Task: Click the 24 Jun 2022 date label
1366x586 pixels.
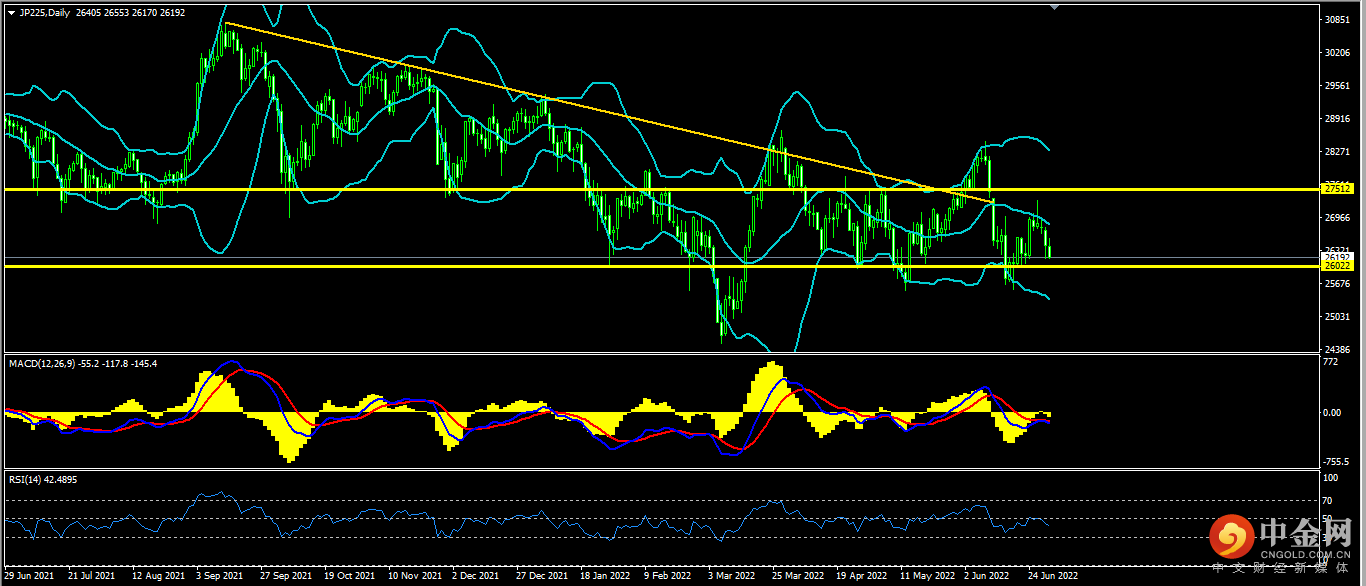Action: click(x=1053, y=576)
